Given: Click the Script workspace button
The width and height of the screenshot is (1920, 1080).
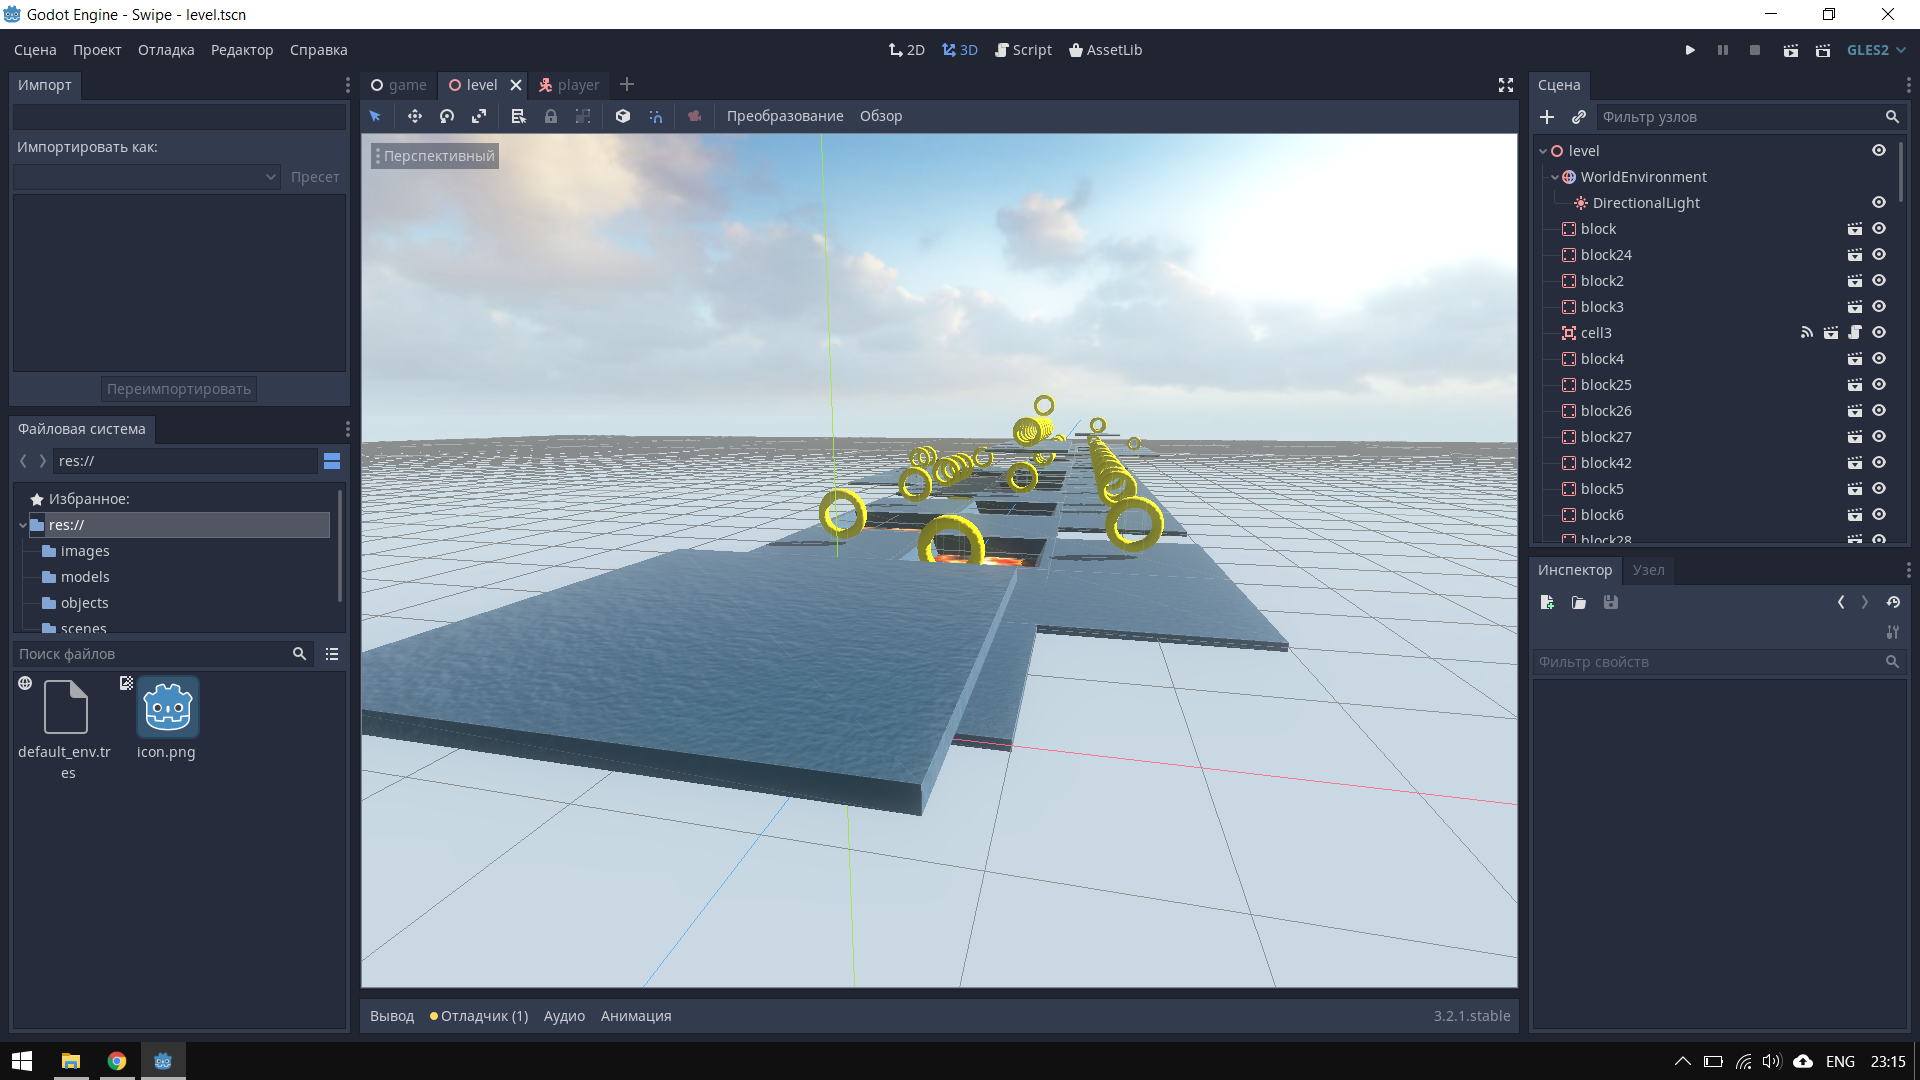Looking at the screenshot, I should [1023, 50].
